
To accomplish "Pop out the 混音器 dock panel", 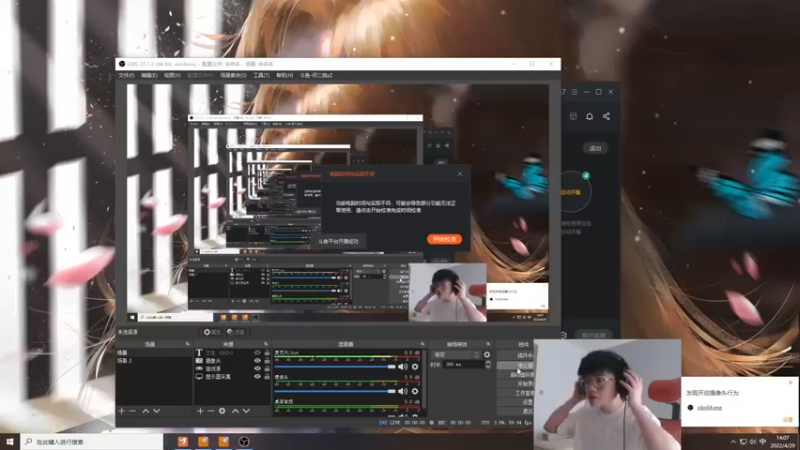I will pyautogui.click(x=422, y=344).
